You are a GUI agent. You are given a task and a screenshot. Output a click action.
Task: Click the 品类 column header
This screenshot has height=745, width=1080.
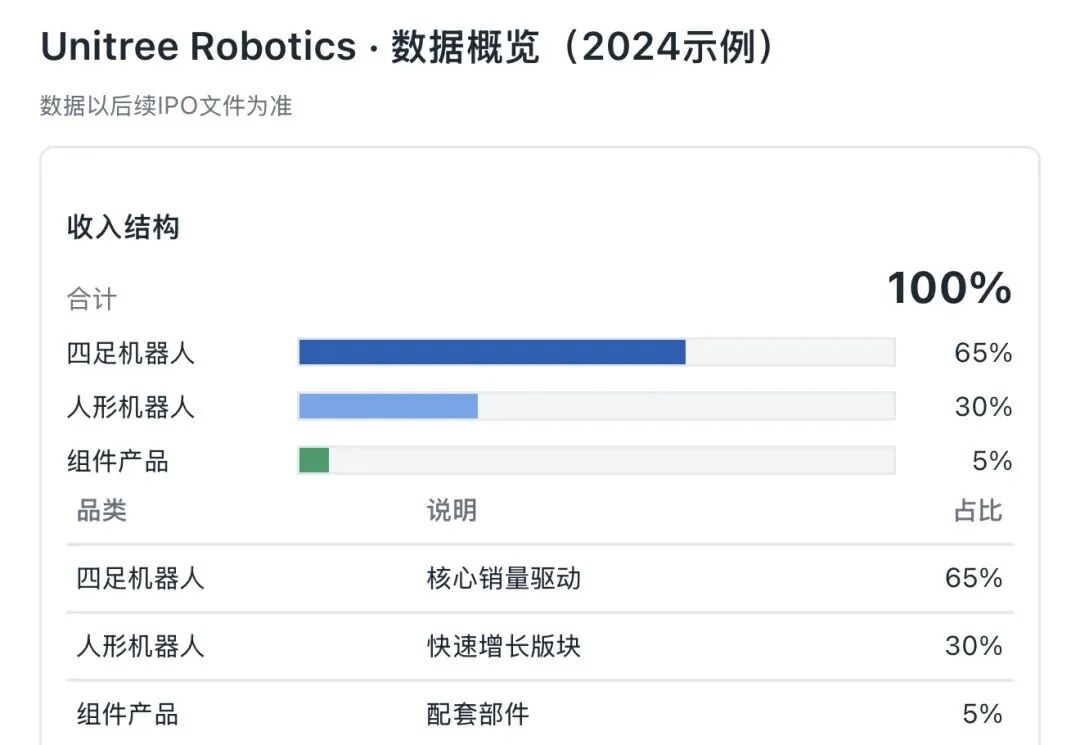(x=101, y=511)
